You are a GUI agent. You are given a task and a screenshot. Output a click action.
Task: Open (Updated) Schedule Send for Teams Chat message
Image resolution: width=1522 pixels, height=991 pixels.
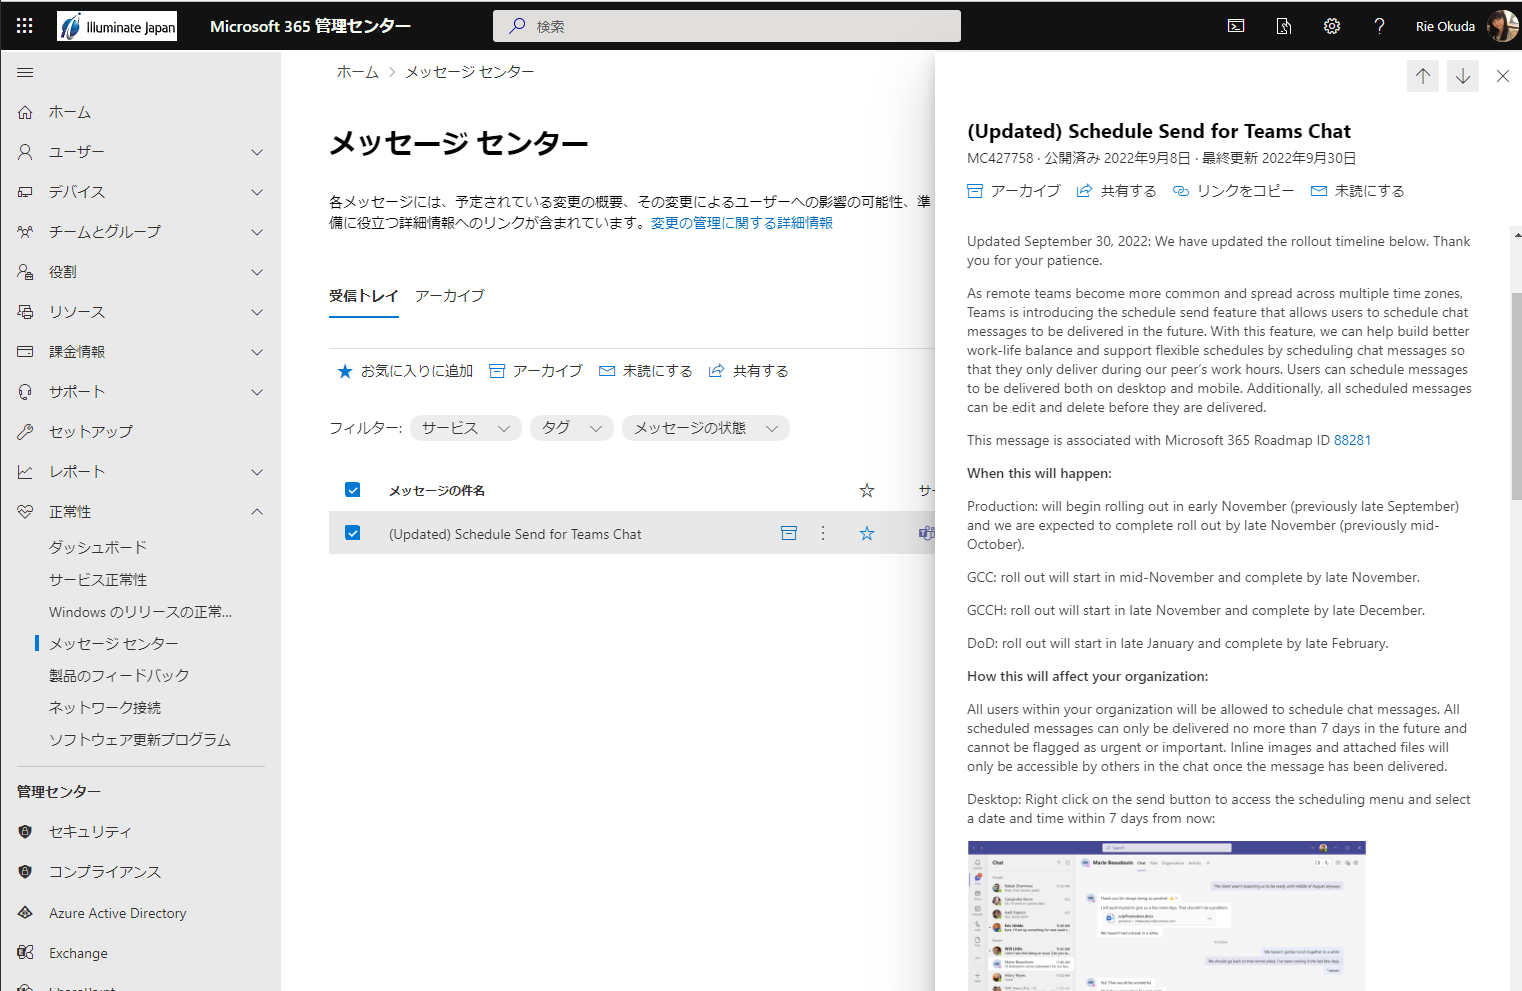[x=515, y=534]
